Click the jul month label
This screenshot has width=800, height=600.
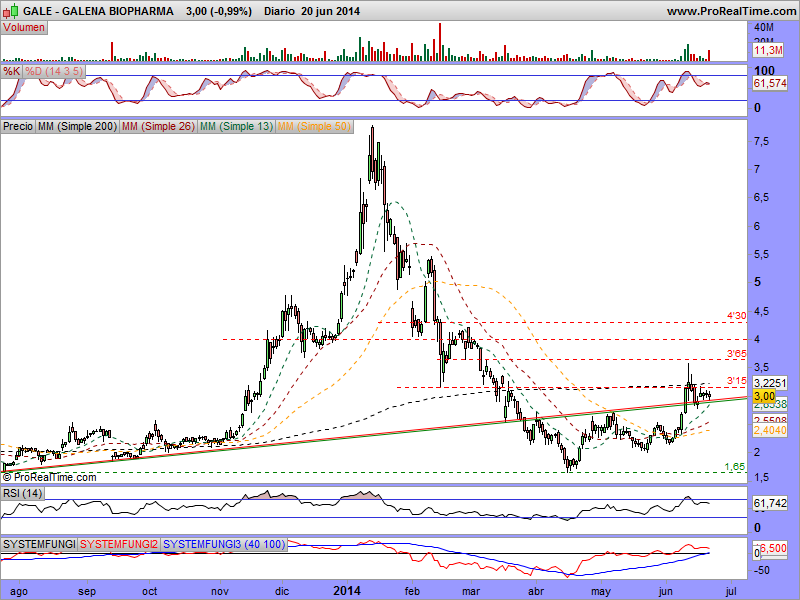(x=731, y=591)
